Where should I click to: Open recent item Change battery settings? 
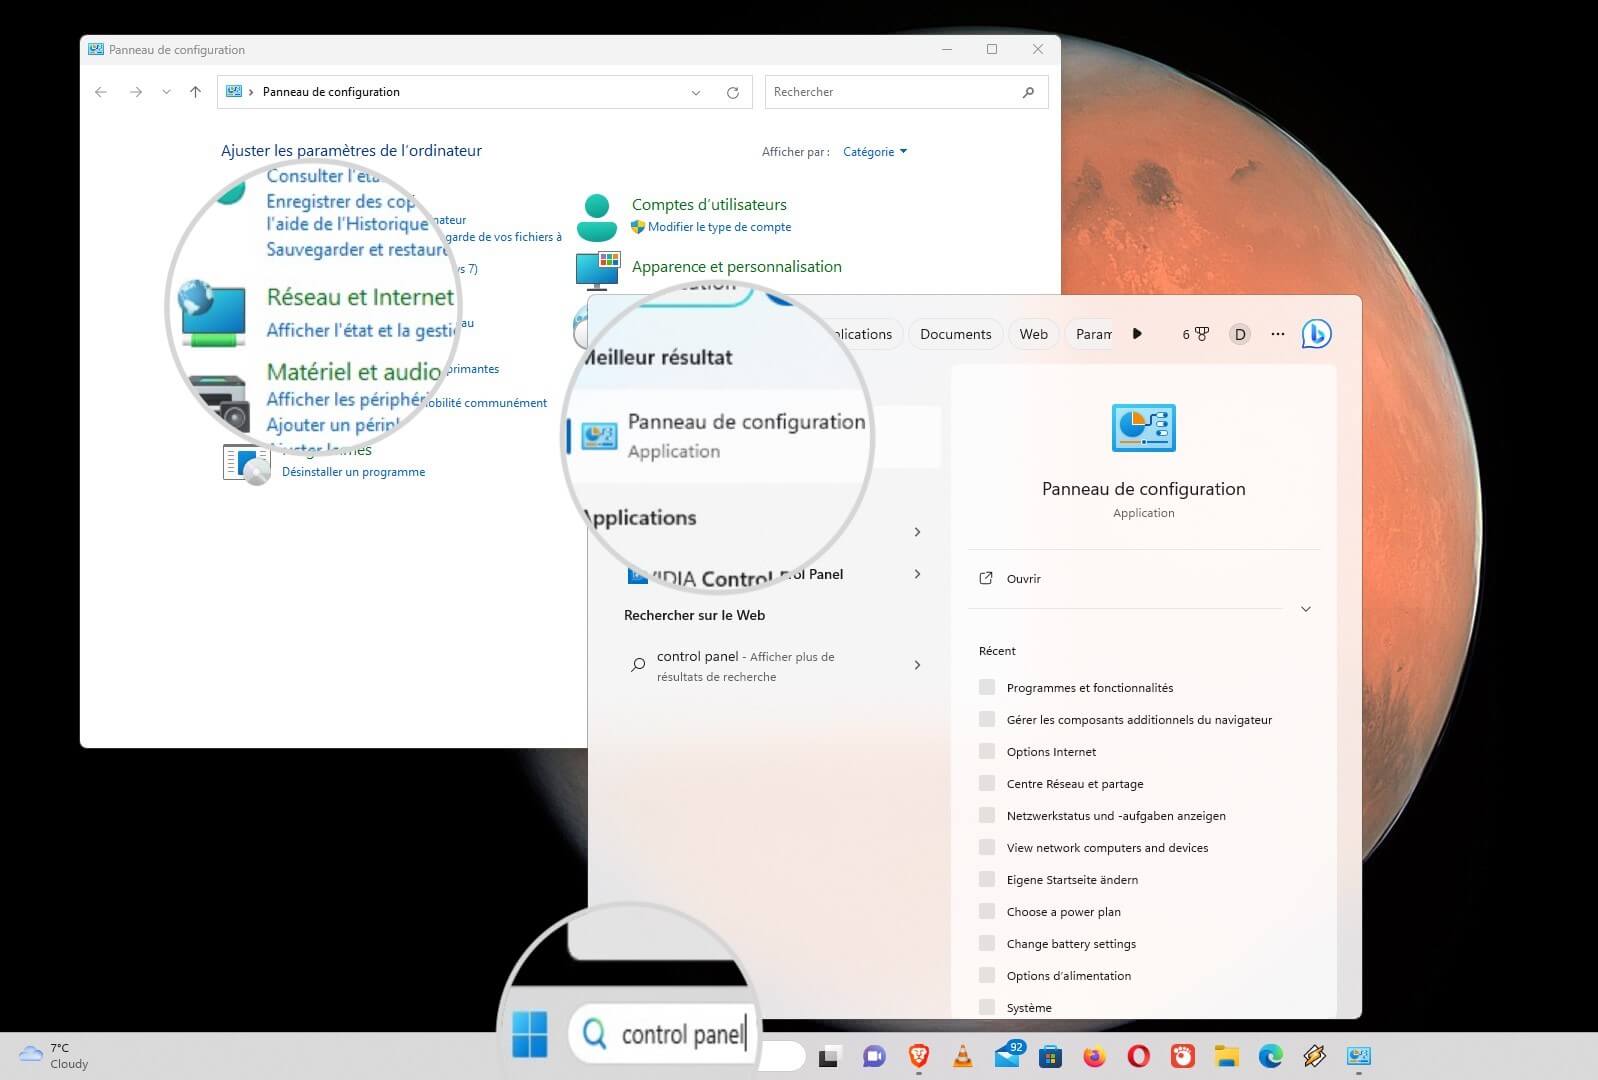(1071, 944)
